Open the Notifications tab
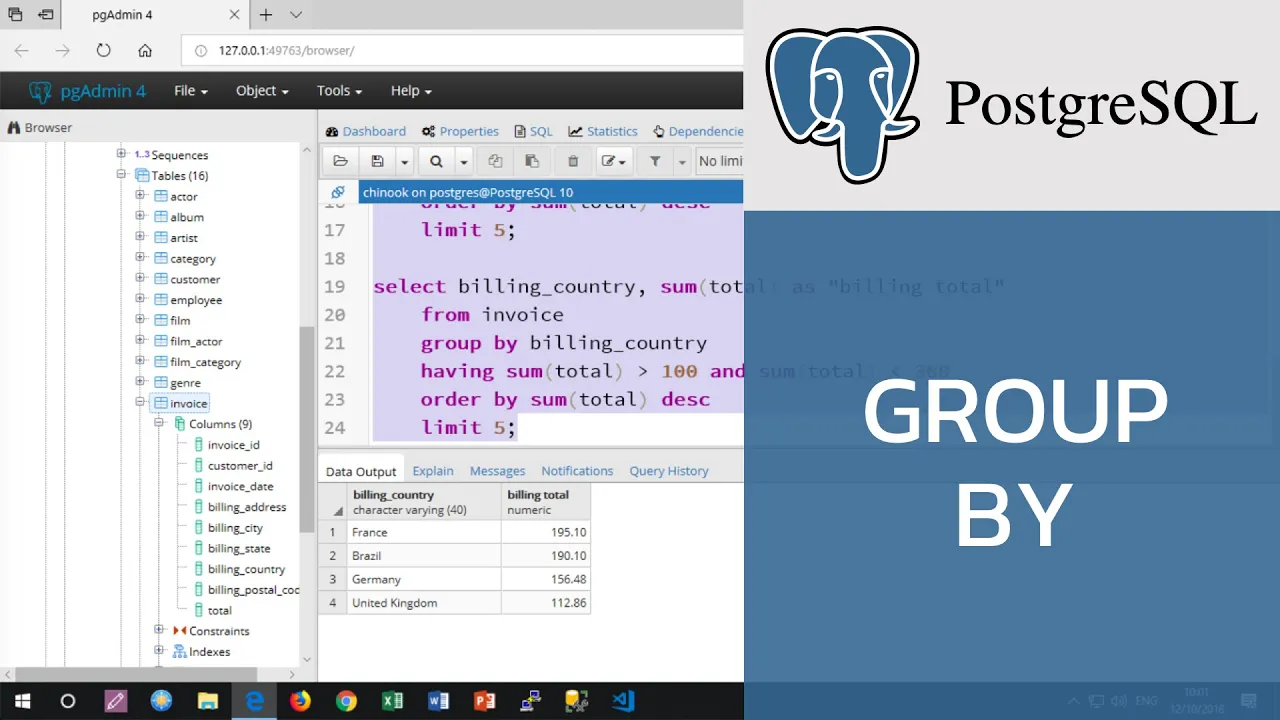The width and height of the screenshot is (1280, 720). 577,471
